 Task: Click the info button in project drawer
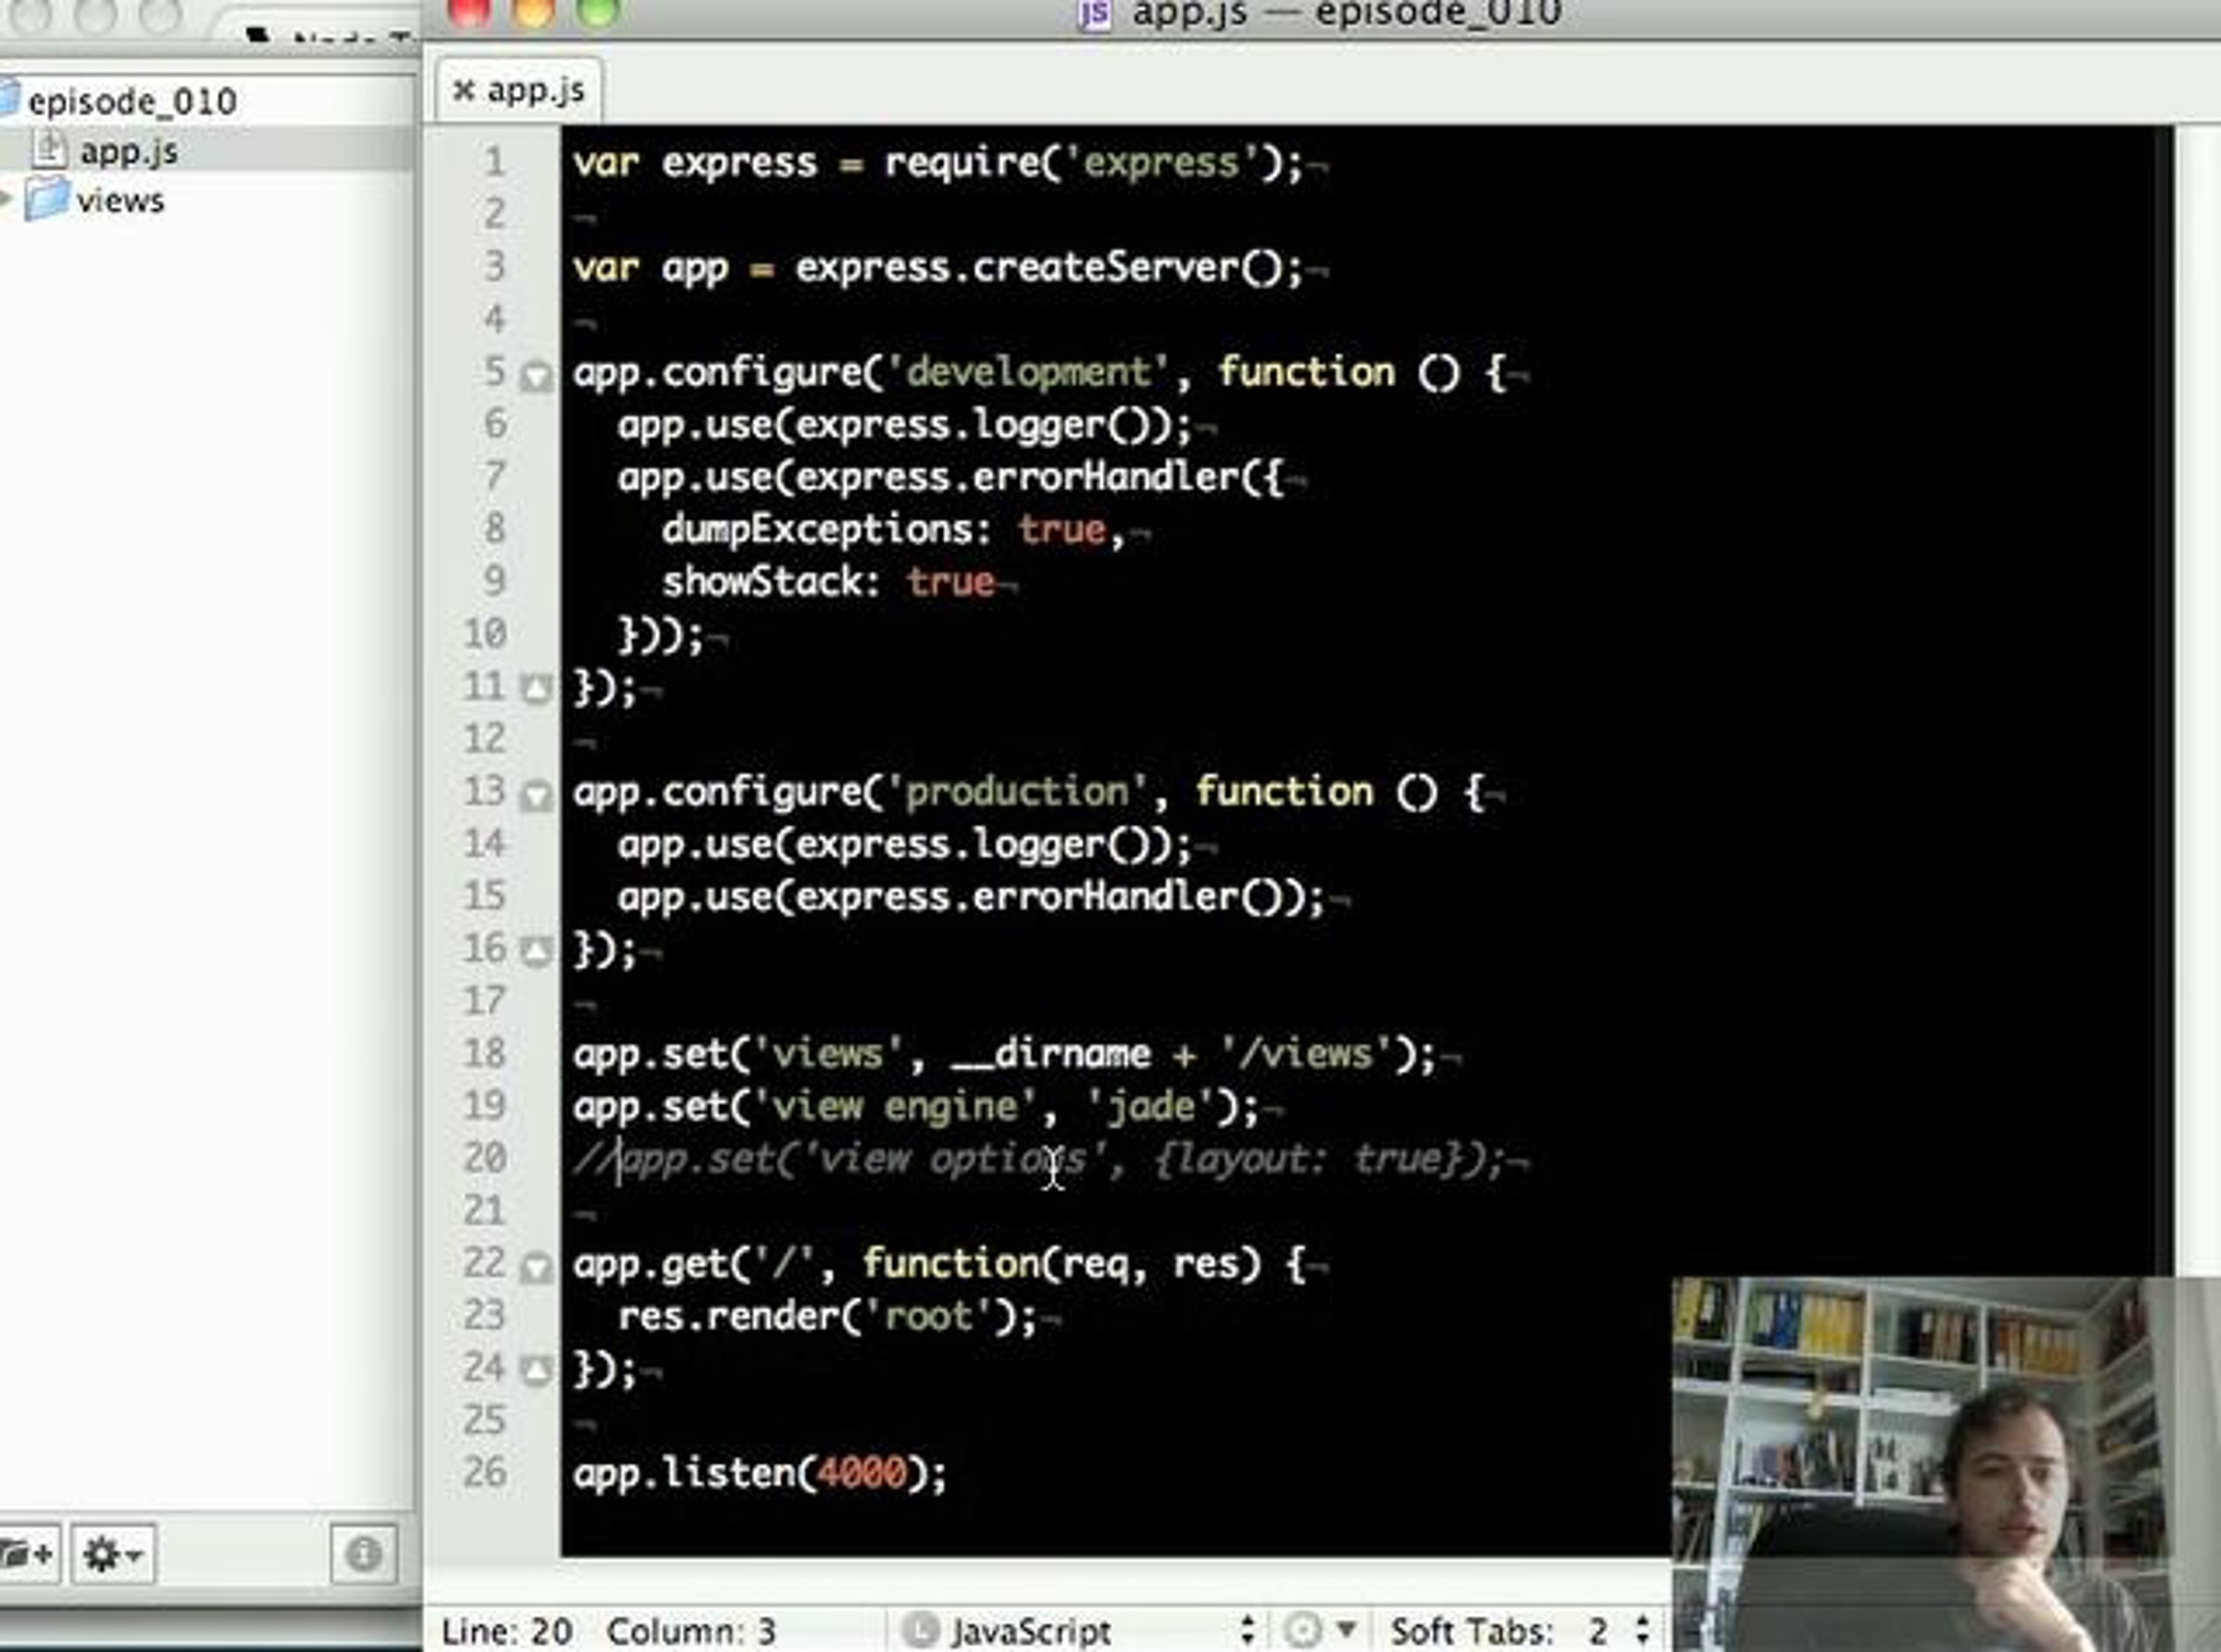tap(363, 1553)
